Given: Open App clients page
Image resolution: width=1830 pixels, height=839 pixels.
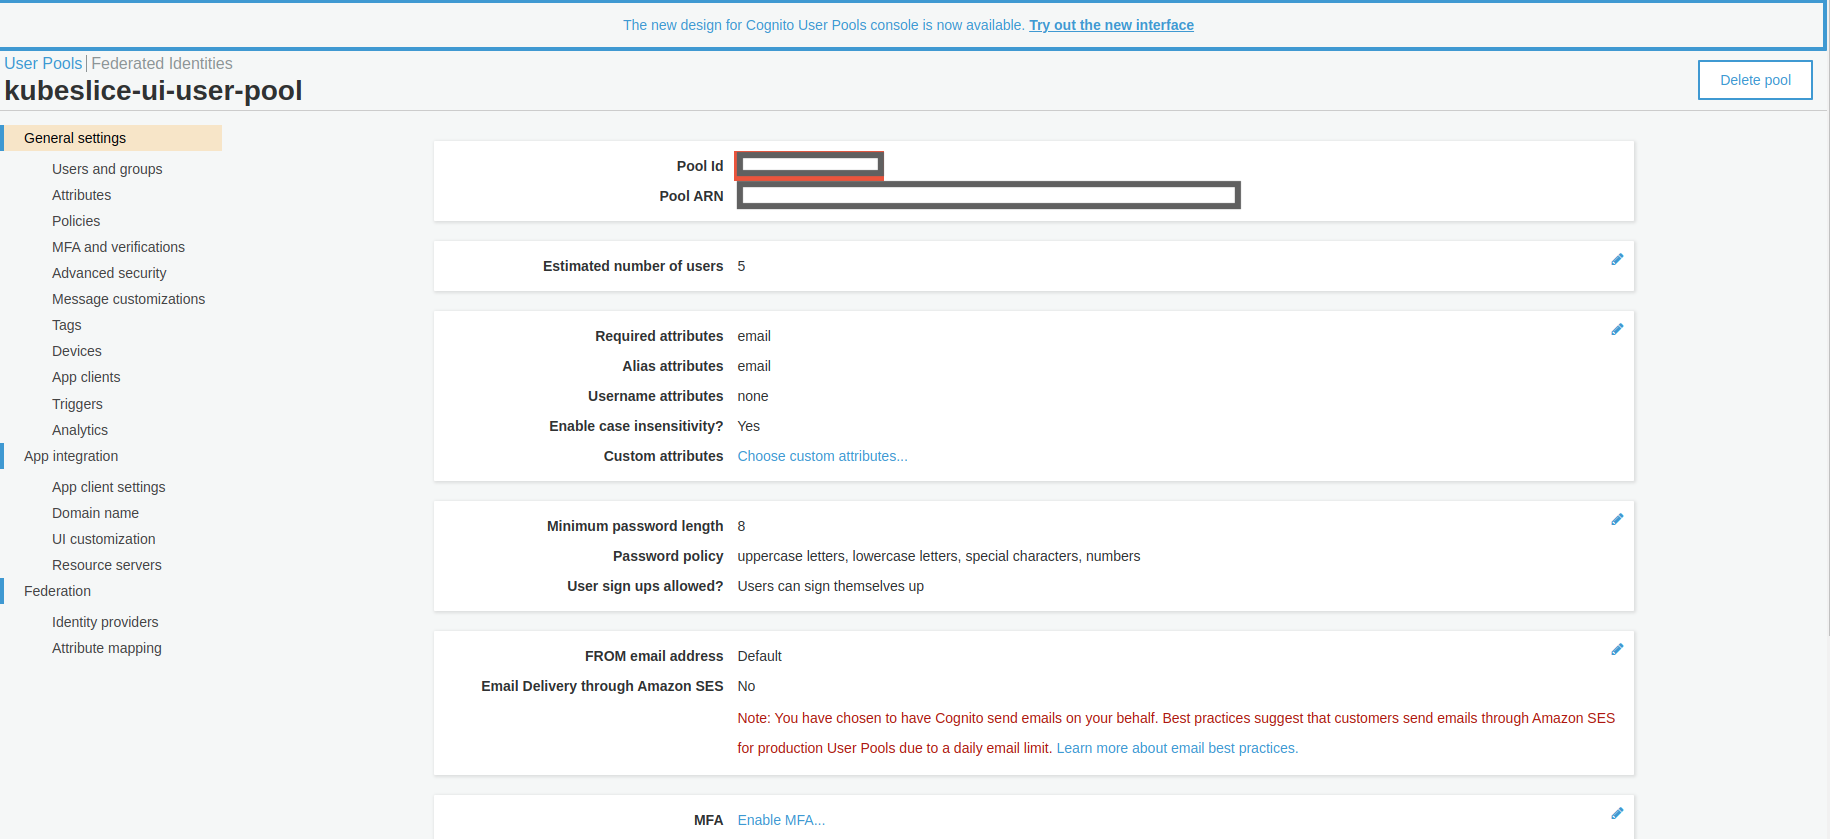Looking at the screenshot, I should coord(86,377).
